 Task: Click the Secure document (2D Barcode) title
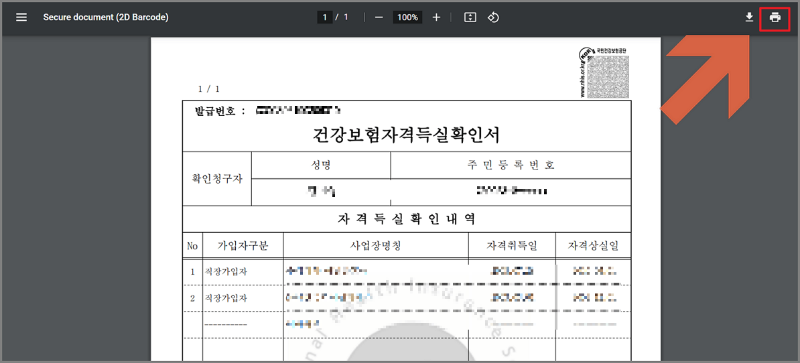(x=106, y=17)
